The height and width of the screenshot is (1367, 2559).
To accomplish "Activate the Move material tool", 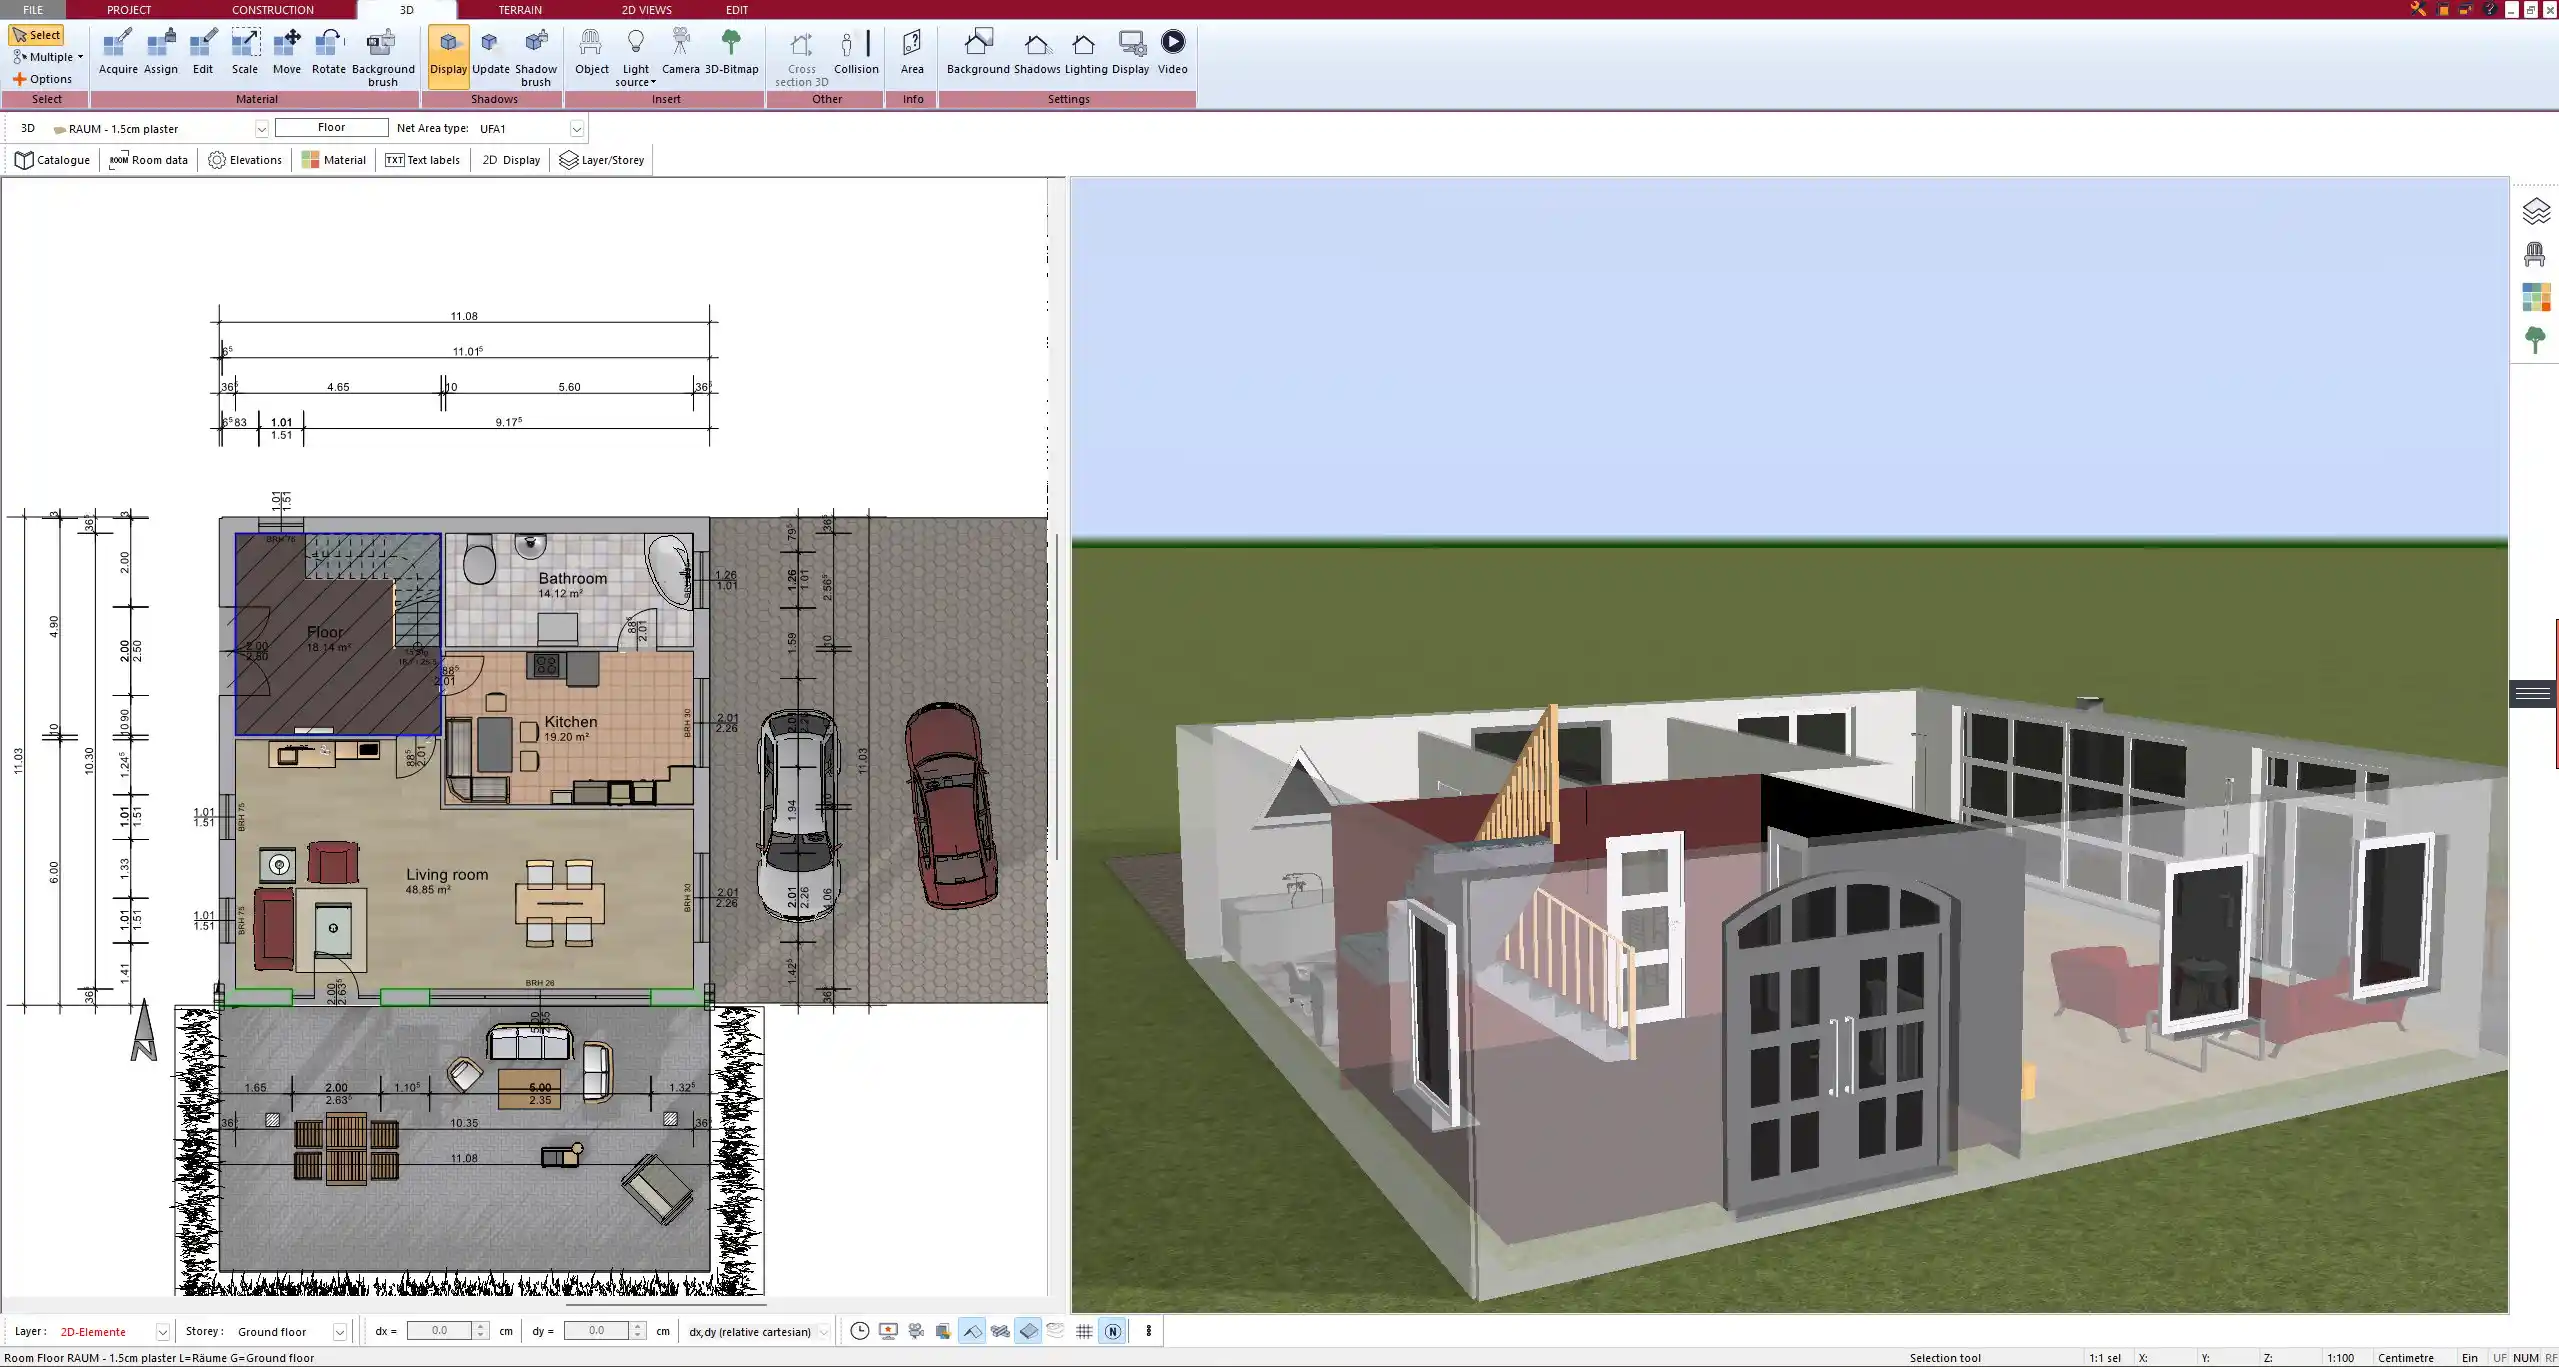I will pyautogui.click(x=287, y=52).
